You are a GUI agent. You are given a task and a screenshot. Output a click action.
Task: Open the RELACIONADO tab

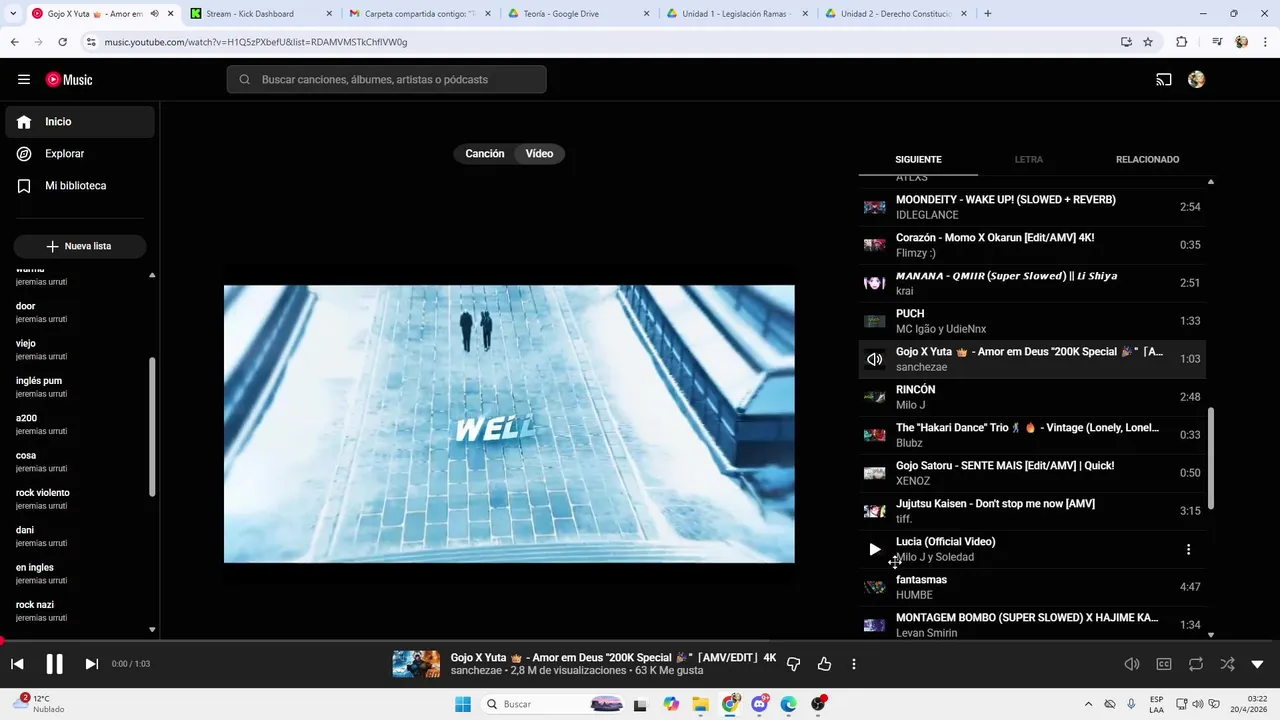(1147, 160)
